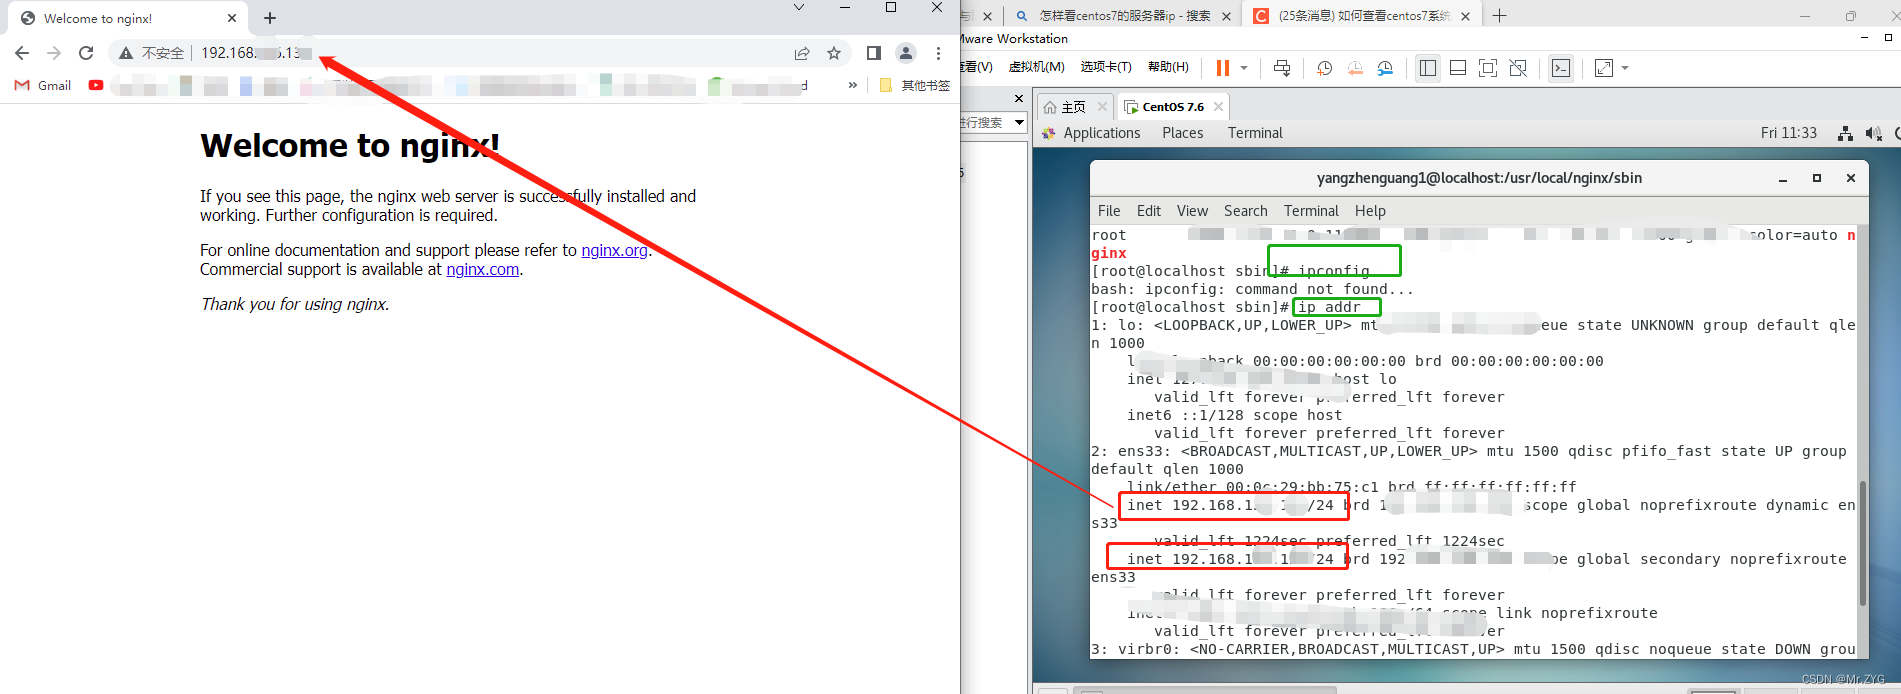
Task: Click the not-secure warning icon
Action: (x=126, y=53)
